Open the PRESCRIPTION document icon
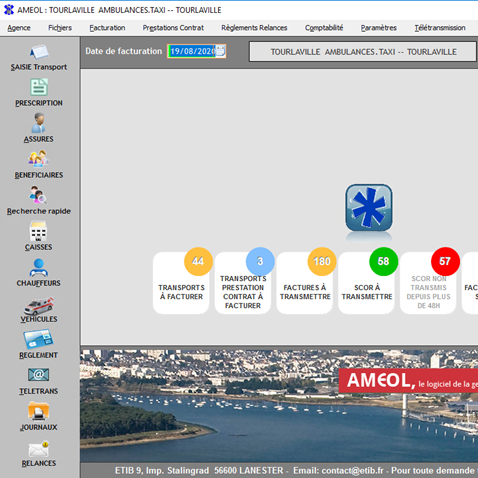The width and height of the screenshot is (478, 478). point(39,87)
